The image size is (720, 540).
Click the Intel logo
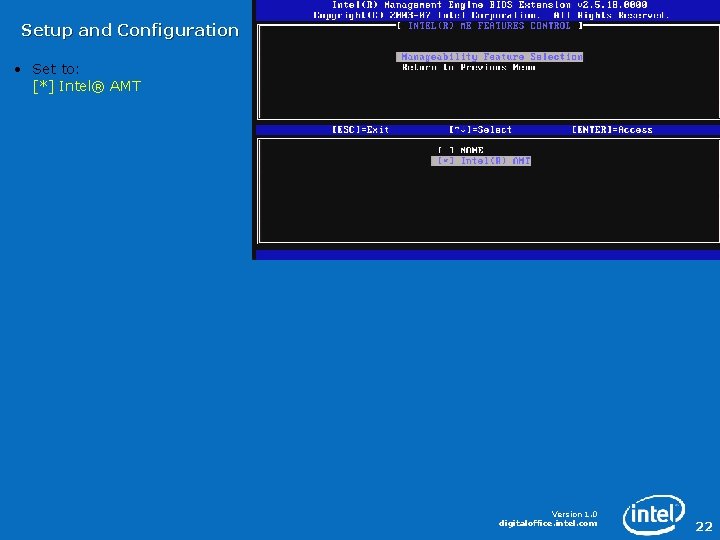pos(654,514)
